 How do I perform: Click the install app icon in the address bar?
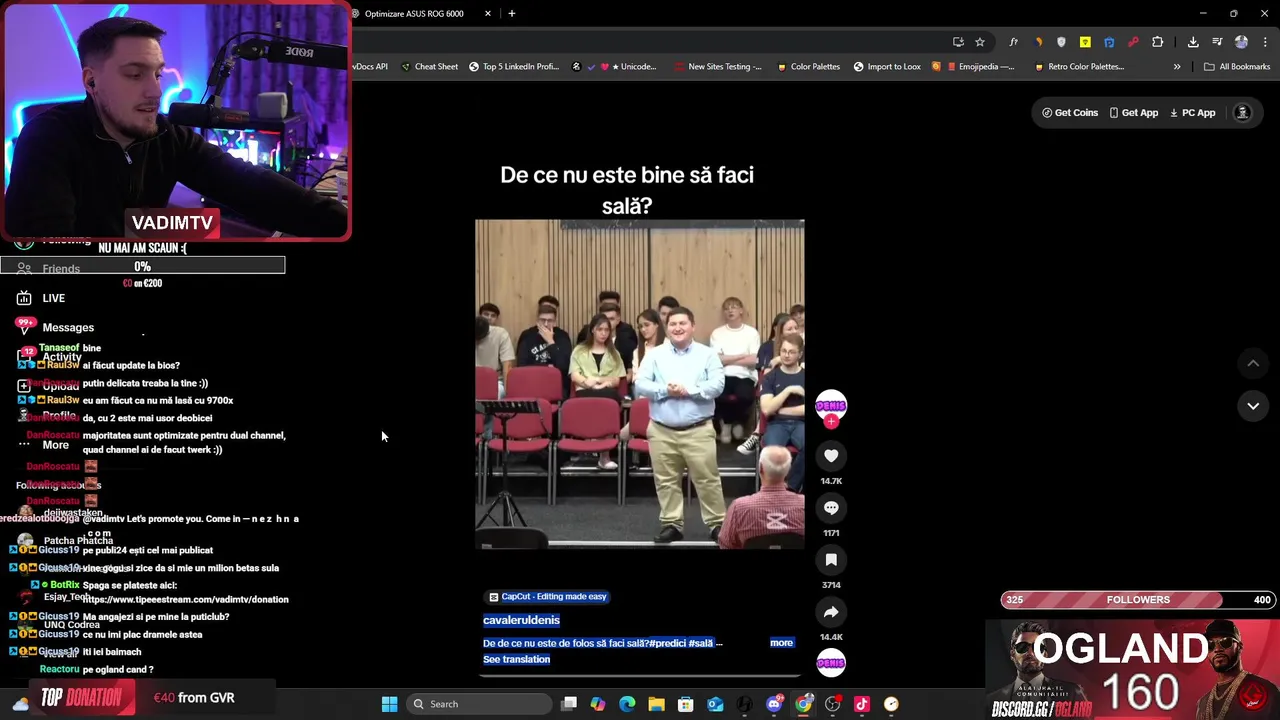pos(958,42)
